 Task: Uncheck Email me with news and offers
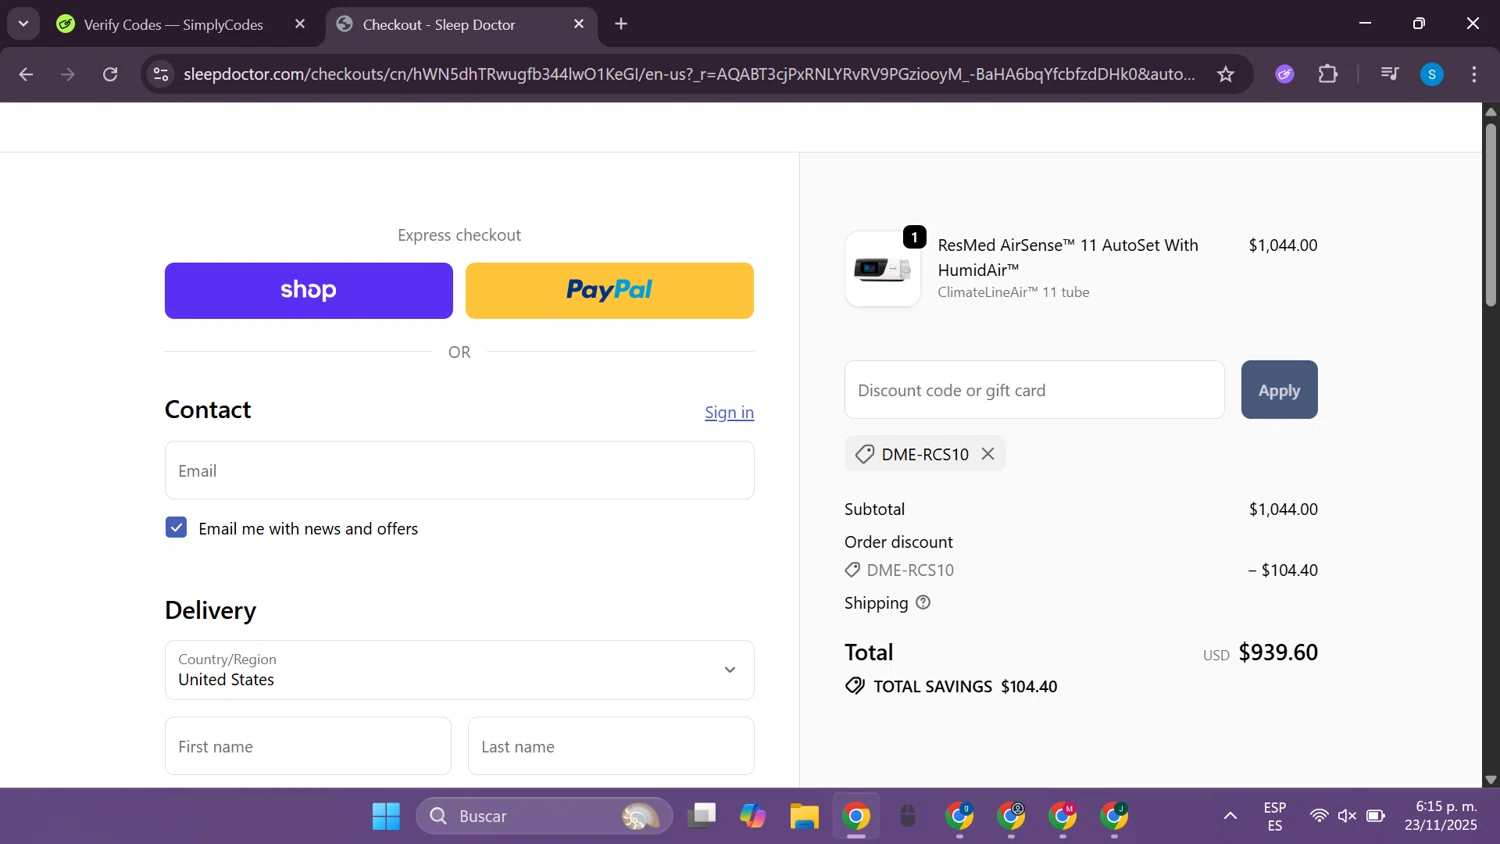(x=176, y=527)
